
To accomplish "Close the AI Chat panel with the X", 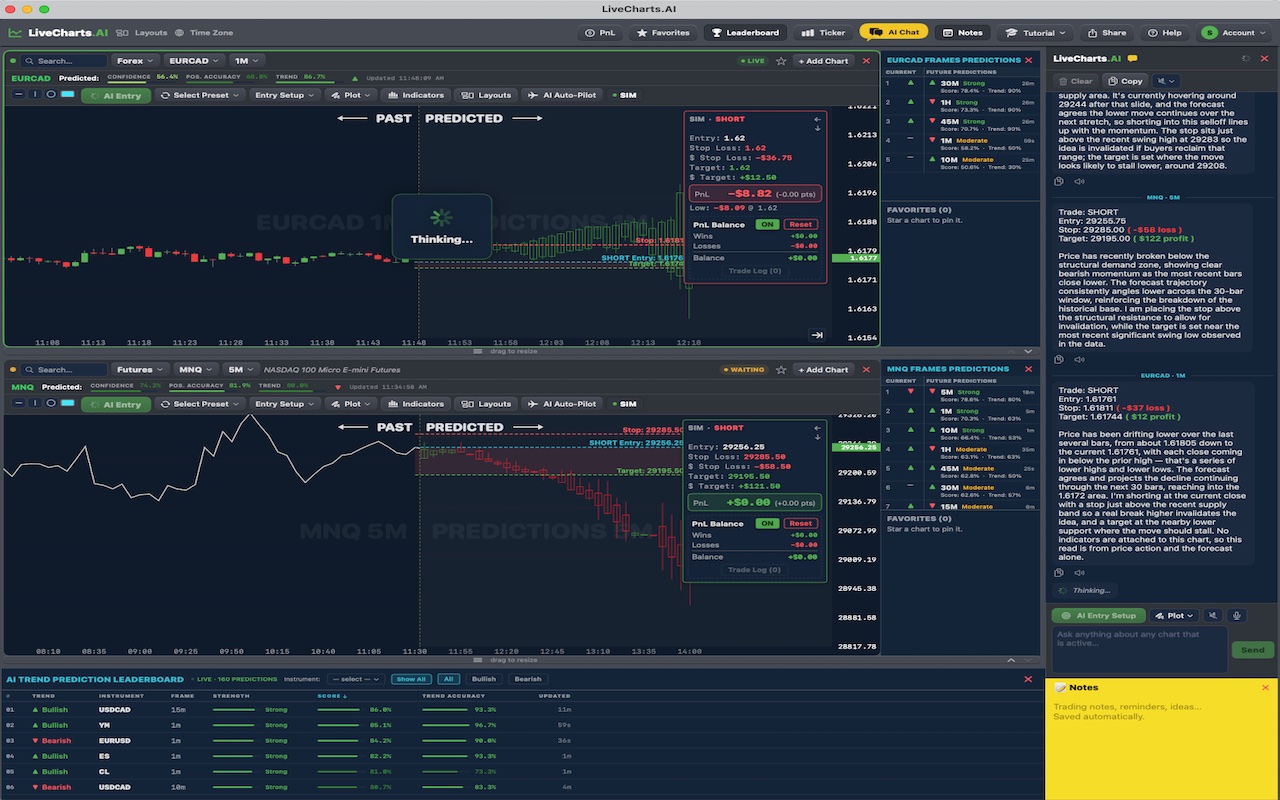I will click(x=1265, y=59).
